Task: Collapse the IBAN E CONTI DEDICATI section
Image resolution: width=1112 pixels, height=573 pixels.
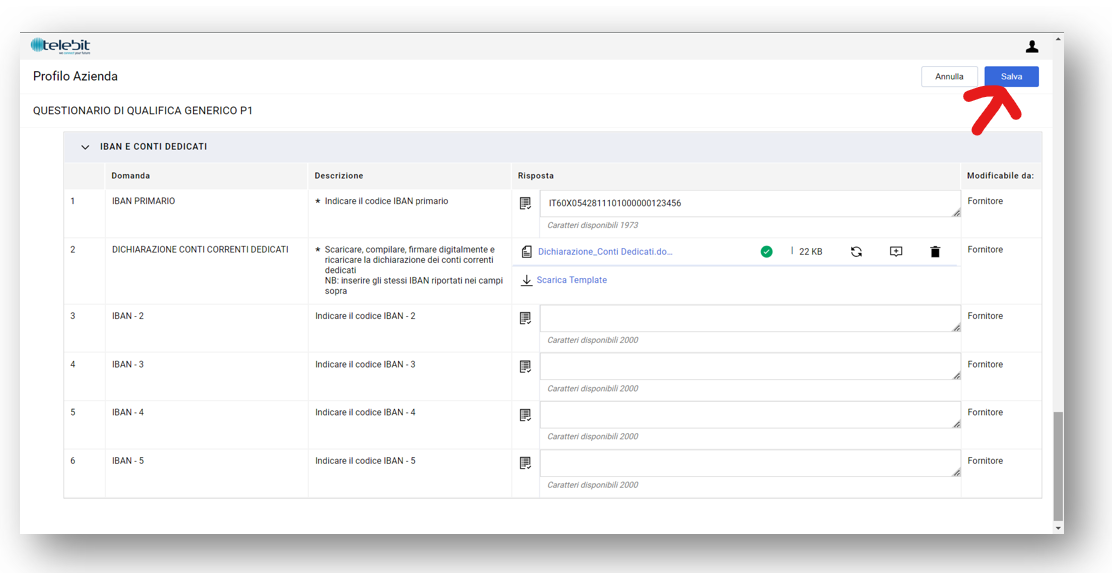Action: click(85, 147)
